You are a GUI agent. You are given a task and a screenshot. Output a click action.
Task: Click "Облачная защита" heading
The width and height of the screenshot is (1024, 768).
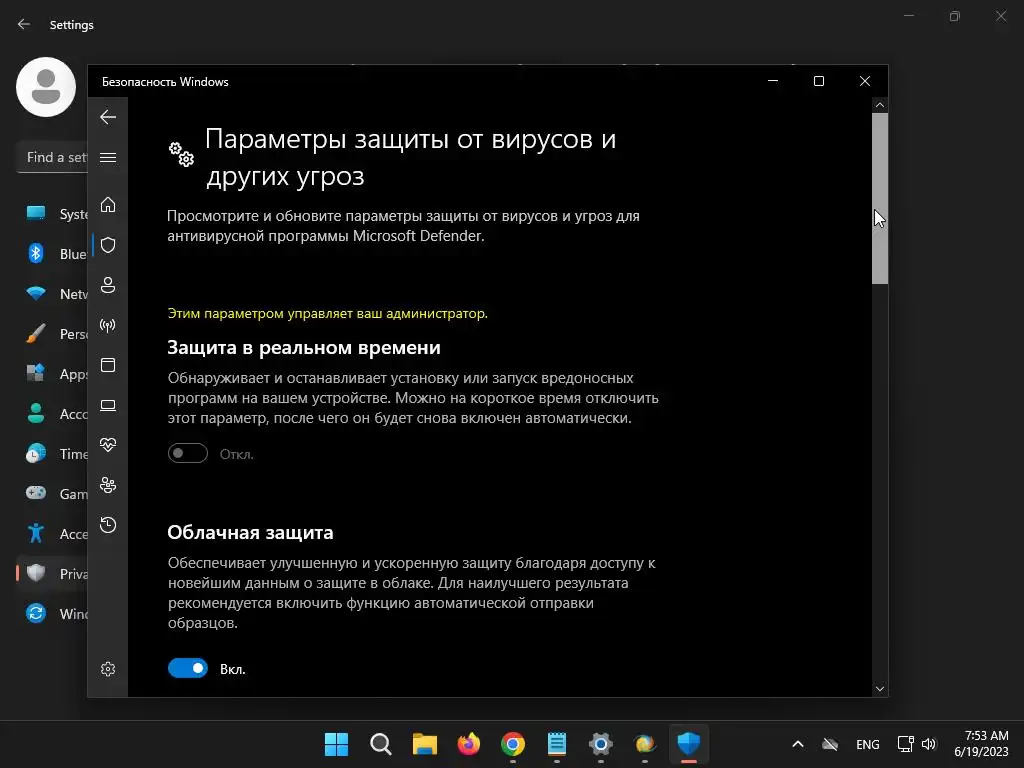pyautogui.click(x=250, y=532)
